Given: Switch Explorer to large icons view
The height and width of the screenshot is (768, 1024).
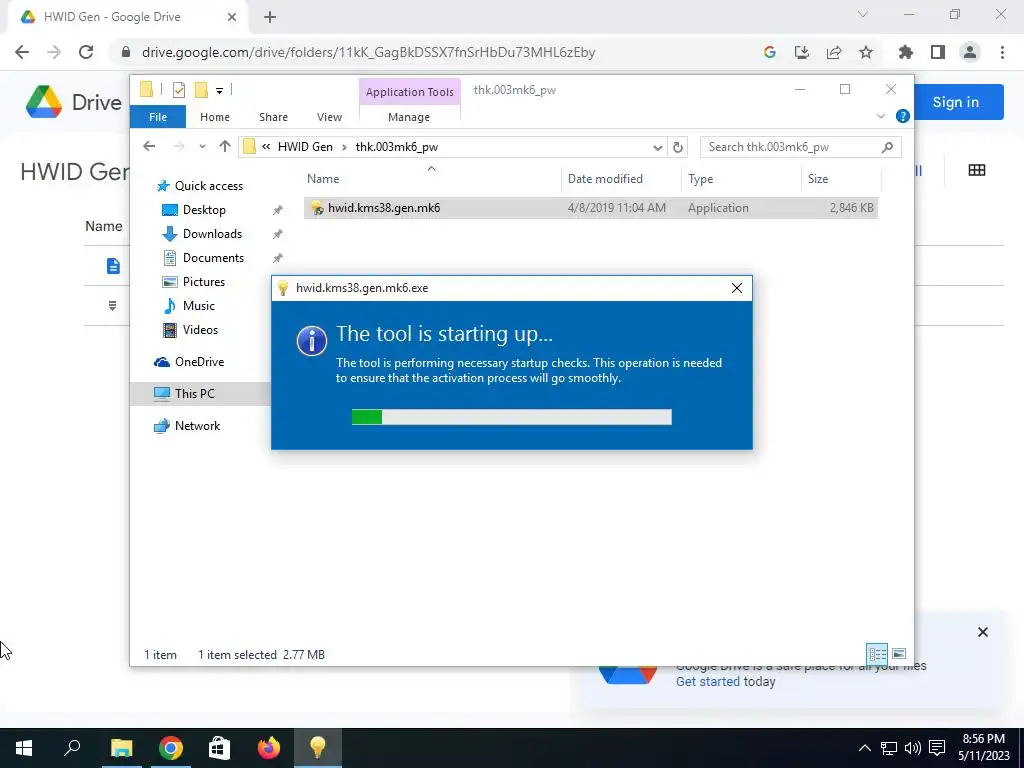Looking at the screenshot, I should pyautogui.click(x=899, y=654).
